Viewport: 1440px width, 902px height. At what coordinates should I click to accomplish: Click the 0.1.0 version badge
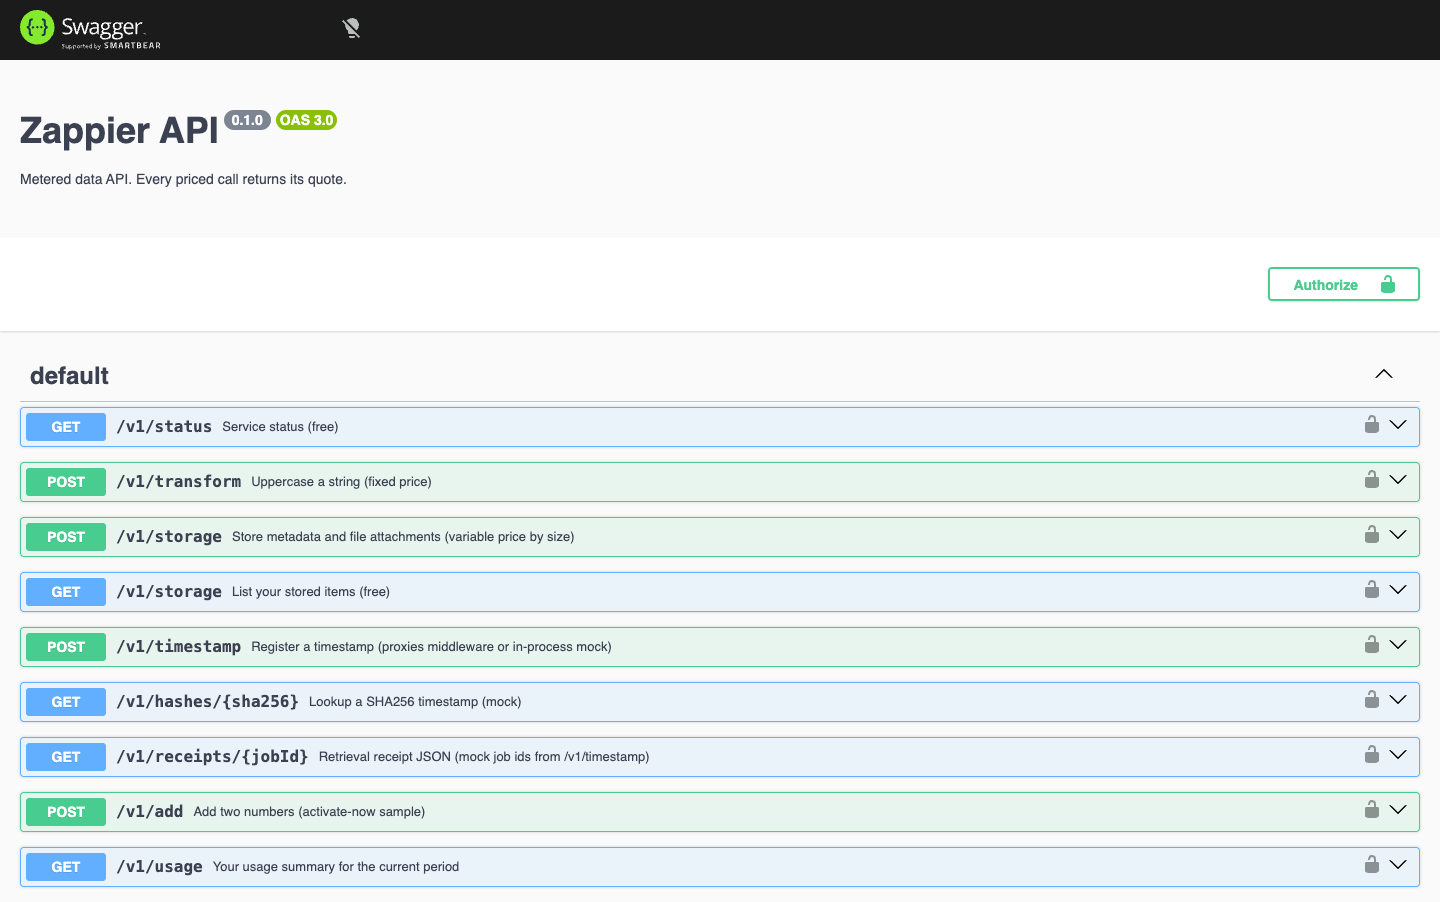coord(247,120)
